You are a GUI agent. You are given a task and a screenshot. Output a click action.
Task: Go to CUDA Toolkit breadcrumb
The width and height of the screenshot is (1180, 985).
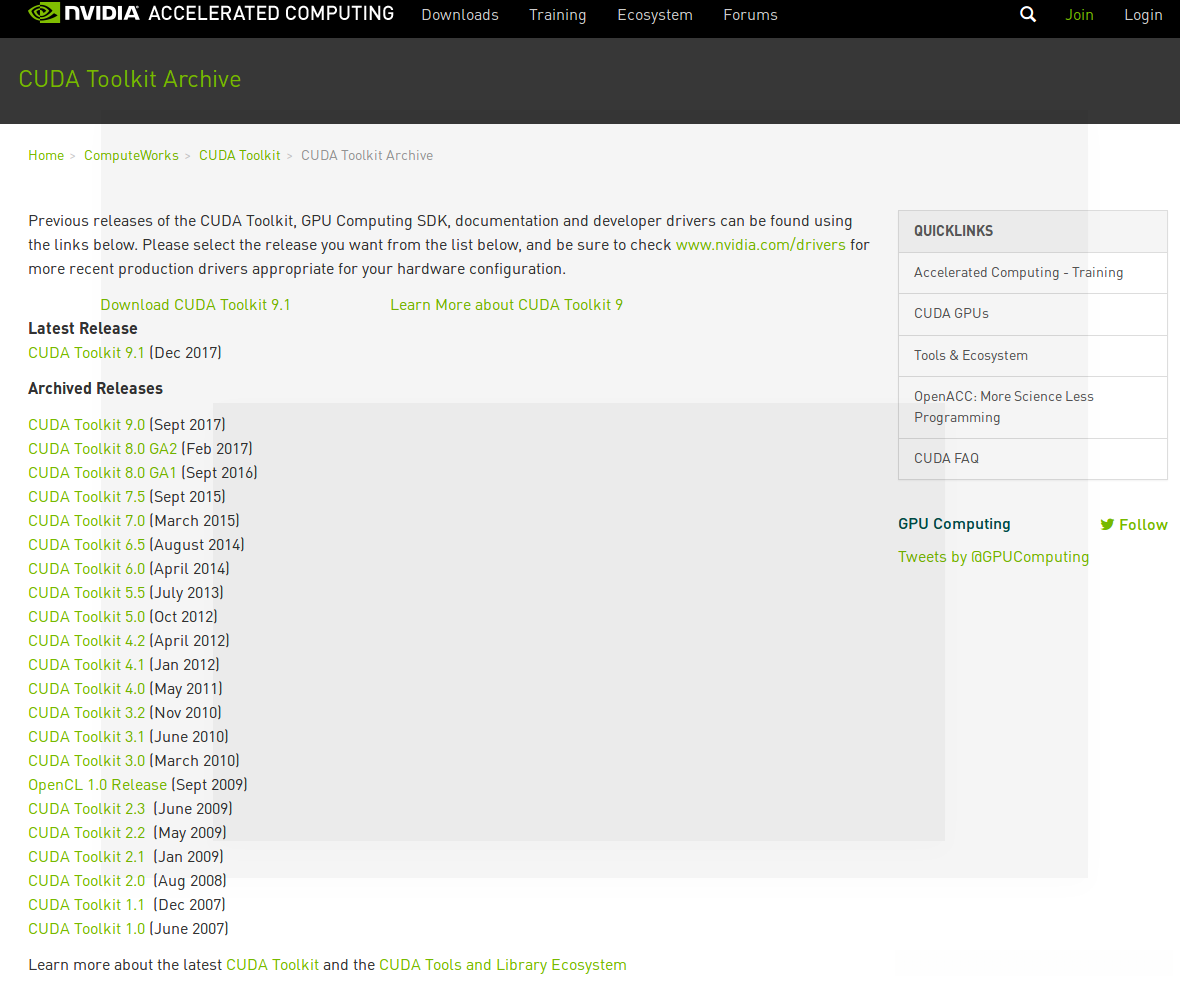coord(239,155)
